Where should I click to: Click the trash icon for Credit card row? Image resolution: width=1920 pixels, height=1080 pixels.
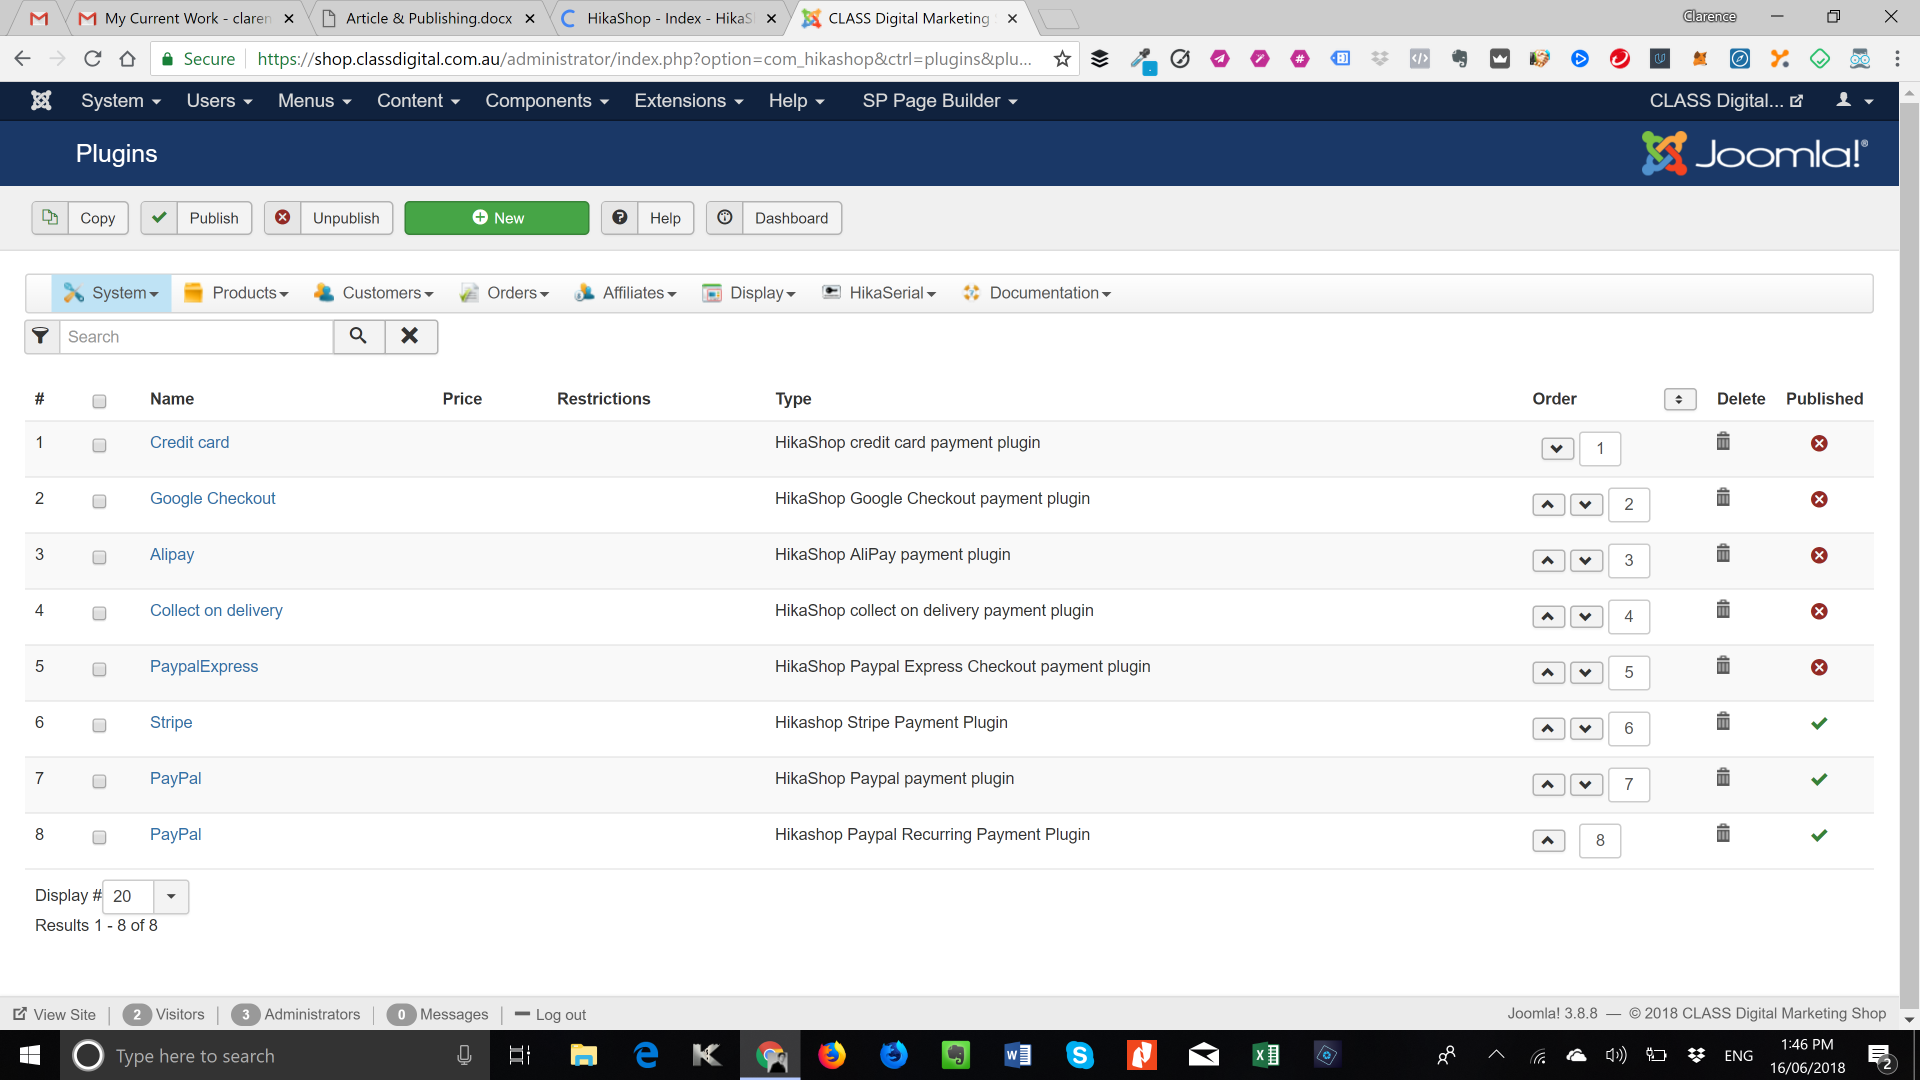(x=1723, y=441)
